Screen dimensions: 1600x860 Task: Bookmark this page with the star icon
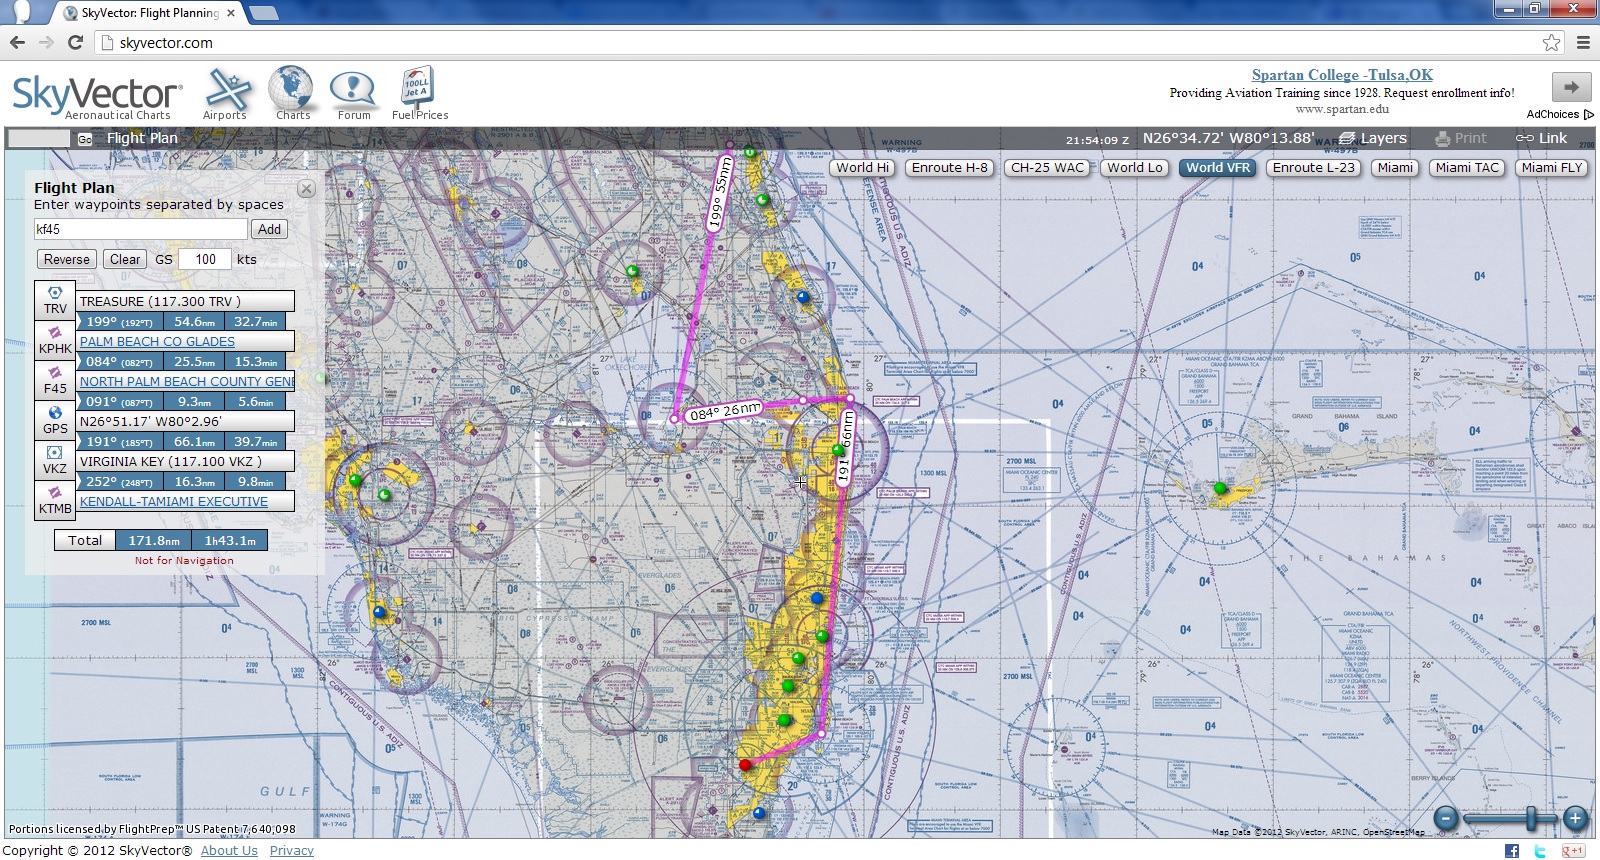pyautogui.click(x=1551, y=42)
